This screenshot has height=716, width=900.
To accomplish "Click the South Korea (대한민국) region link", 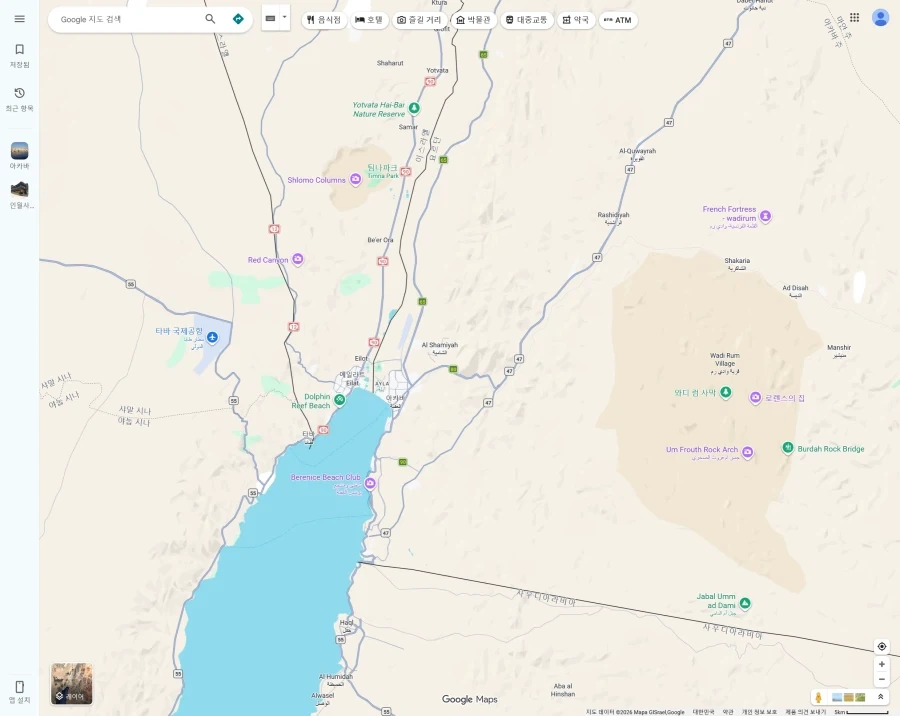I will coord(703,712).
